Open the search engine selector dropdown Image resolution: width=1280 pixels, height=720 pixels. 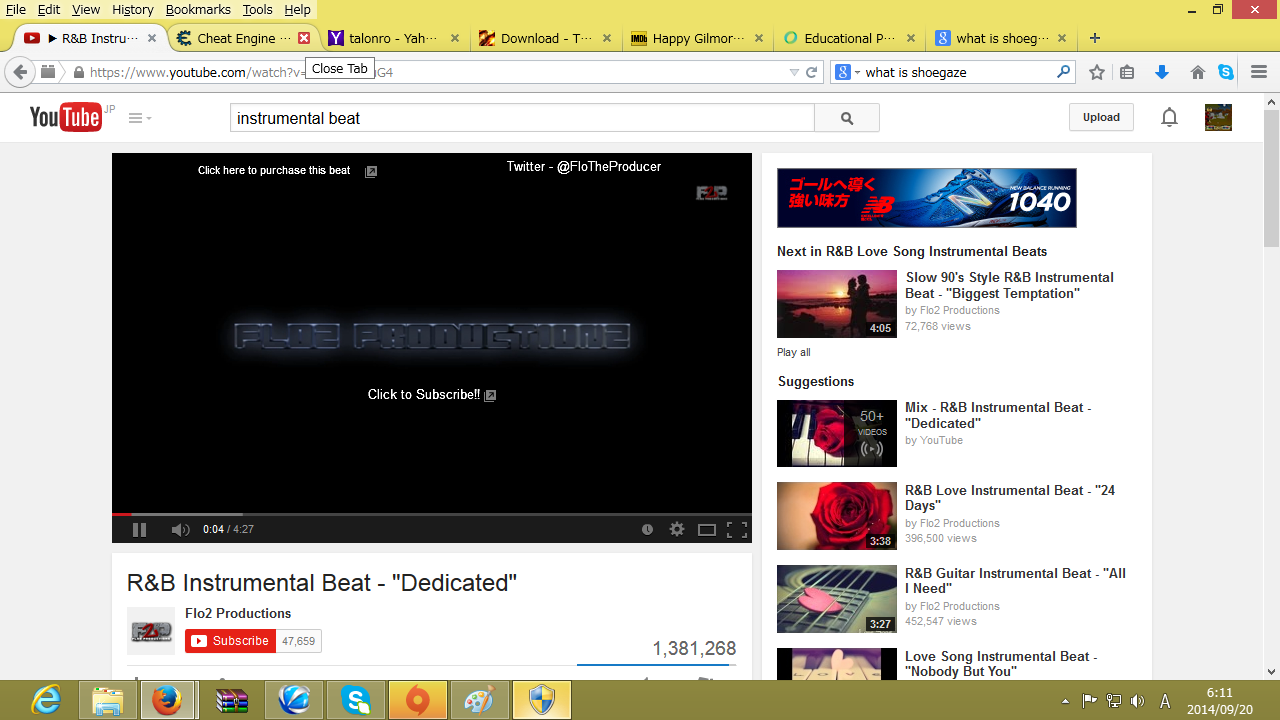coord(846,72)
